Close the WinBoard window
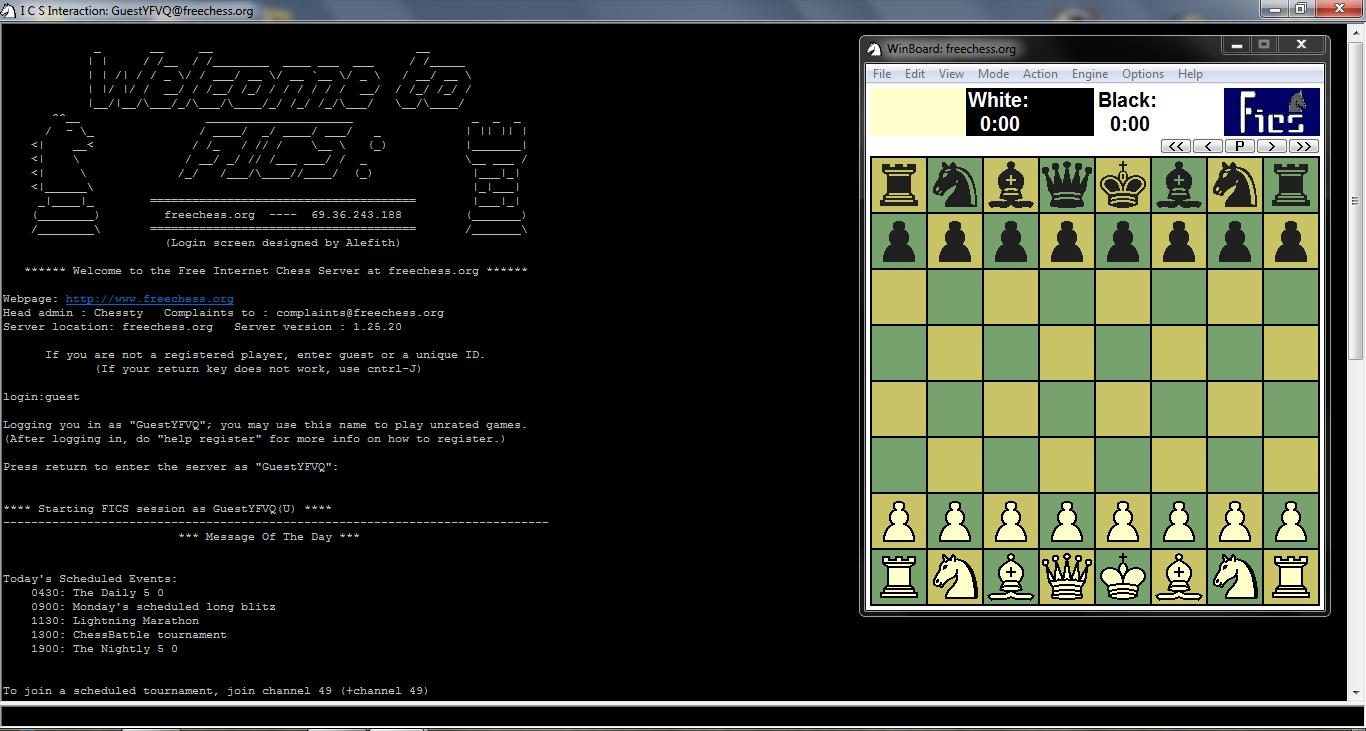Screen dimensions: 1366x731 click(x=1300, y=45)
